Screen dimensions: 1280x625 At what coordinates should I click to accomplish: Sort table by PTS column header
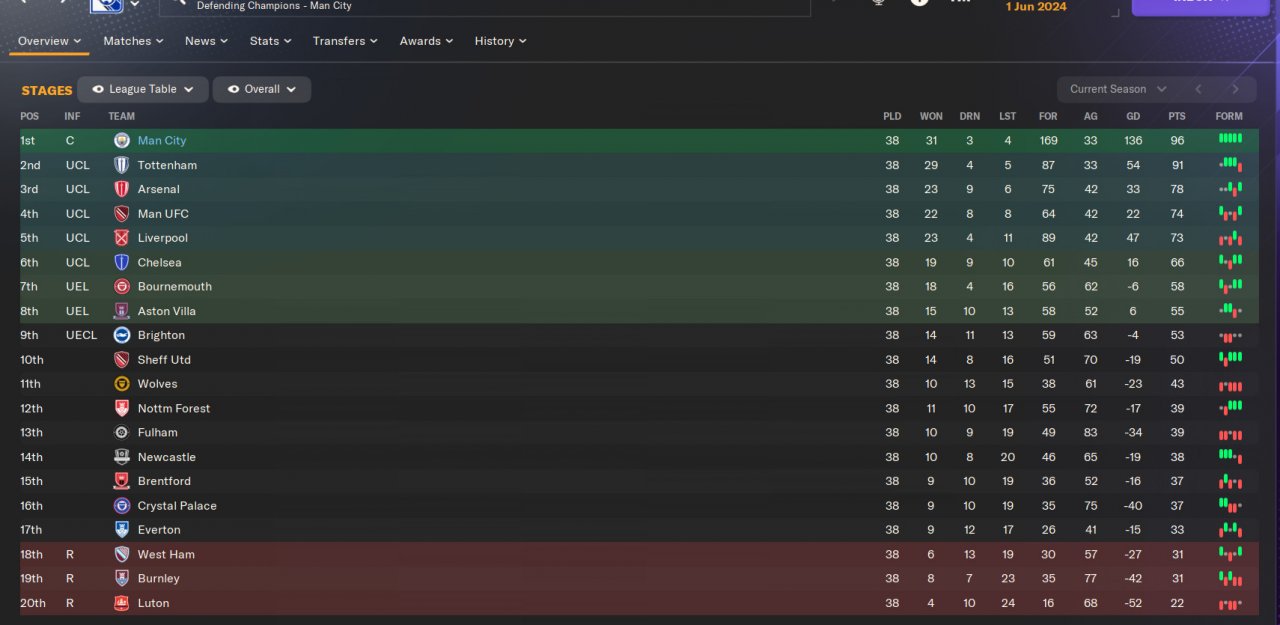pos(1177,116)
